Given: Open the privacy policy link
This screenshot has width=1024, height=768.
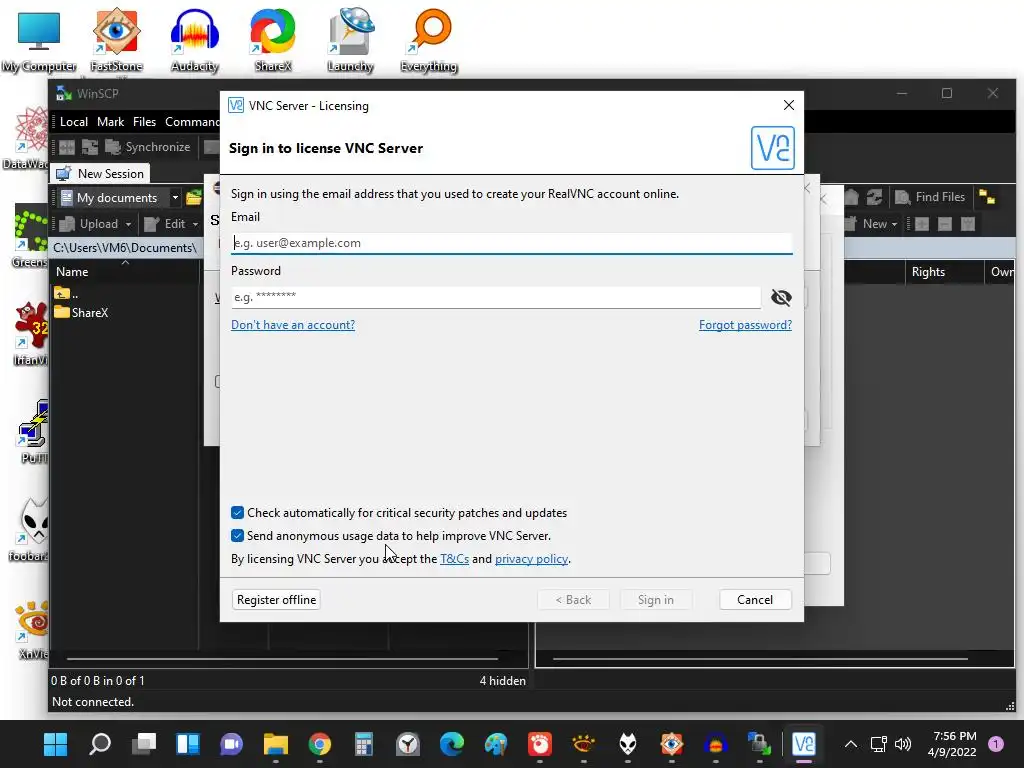Looking at the screenshot, I should click(x=531, y=559).
